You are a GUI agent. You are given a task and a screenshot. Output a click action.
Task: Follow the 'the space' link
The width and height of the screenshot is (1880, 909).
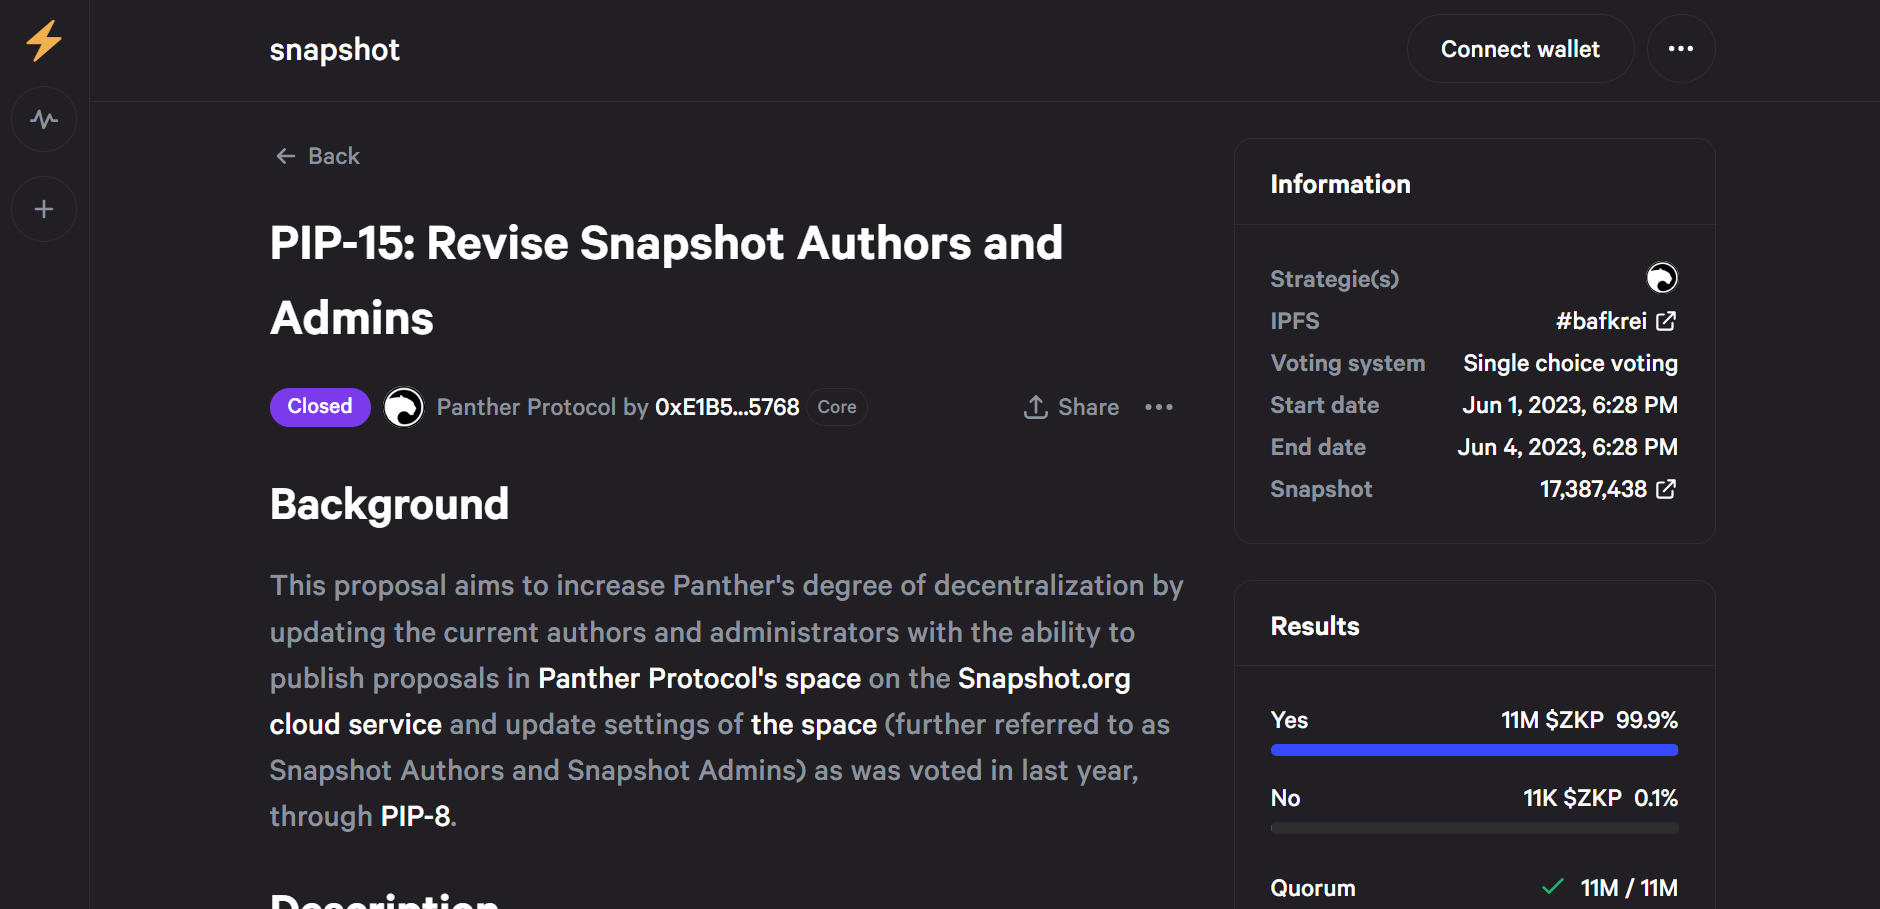(x=814, y=724)
